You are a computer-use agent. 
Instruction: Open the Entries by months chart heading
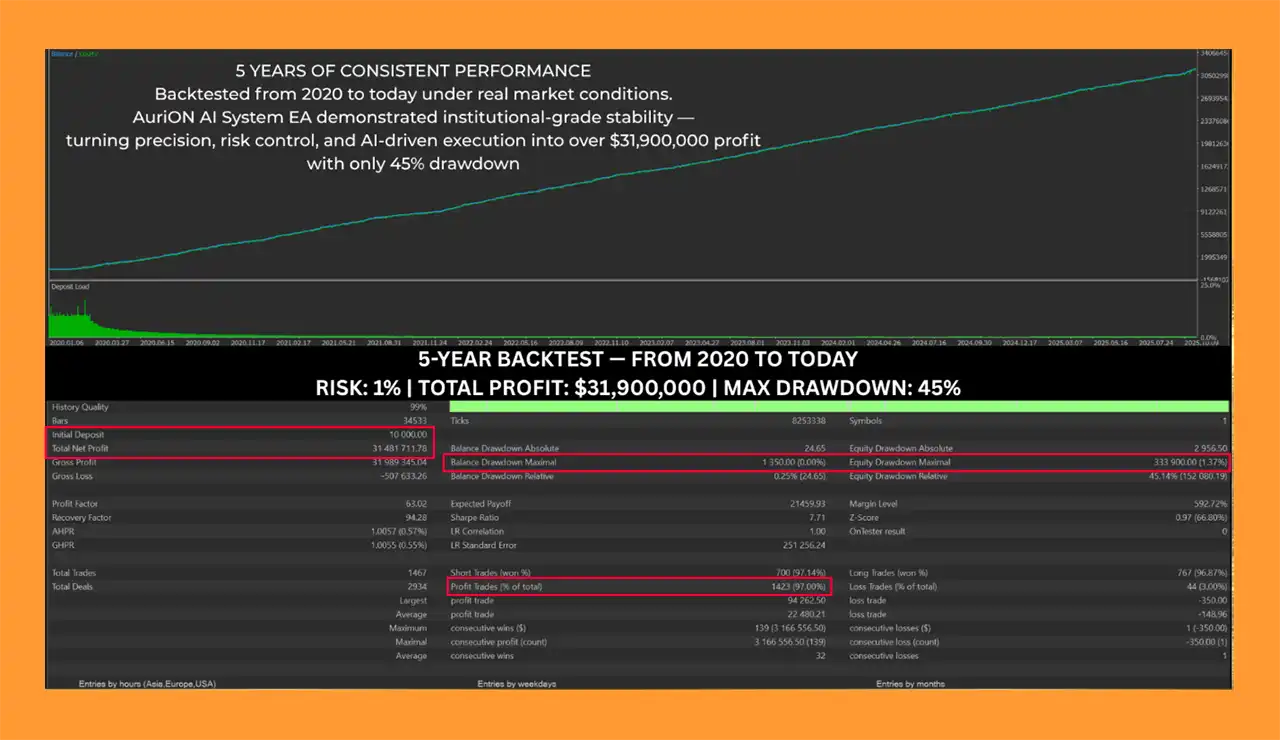pyautogui.click(x=910, y=684)
